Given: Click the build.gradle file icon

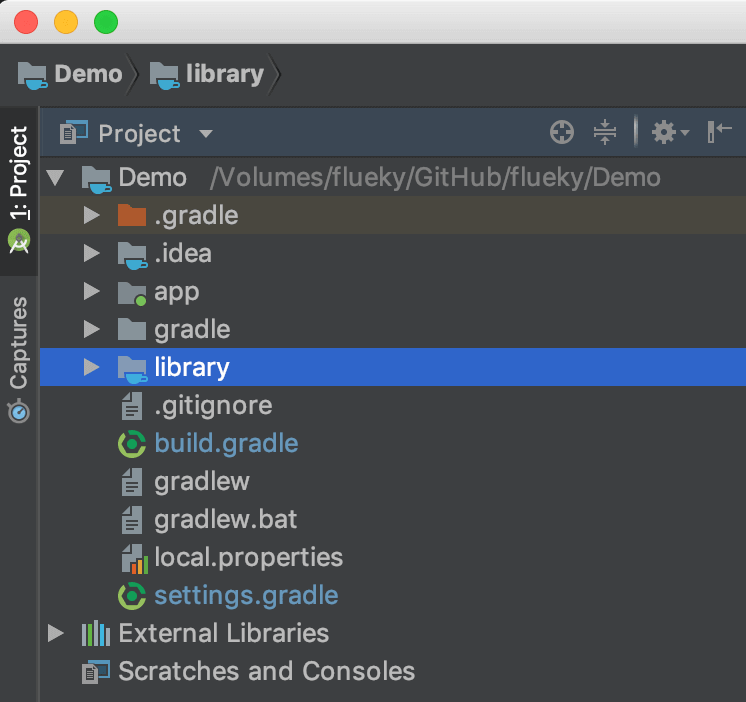Looking at the screenshot, I should point(132,444).
